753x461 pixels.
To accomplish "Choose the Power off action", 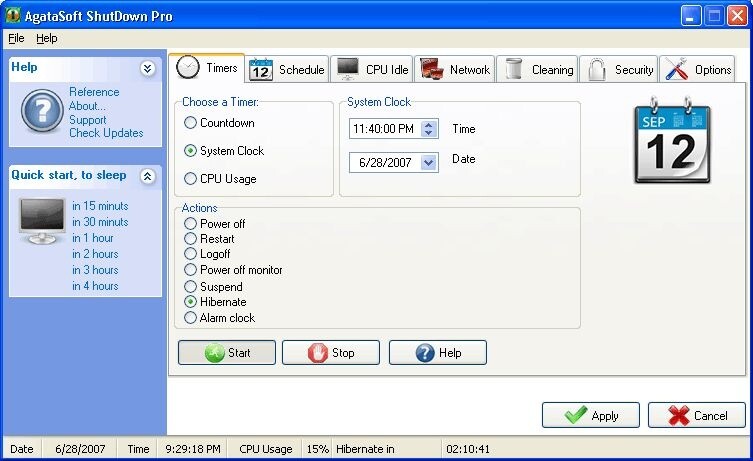I will tap(215, 224).
